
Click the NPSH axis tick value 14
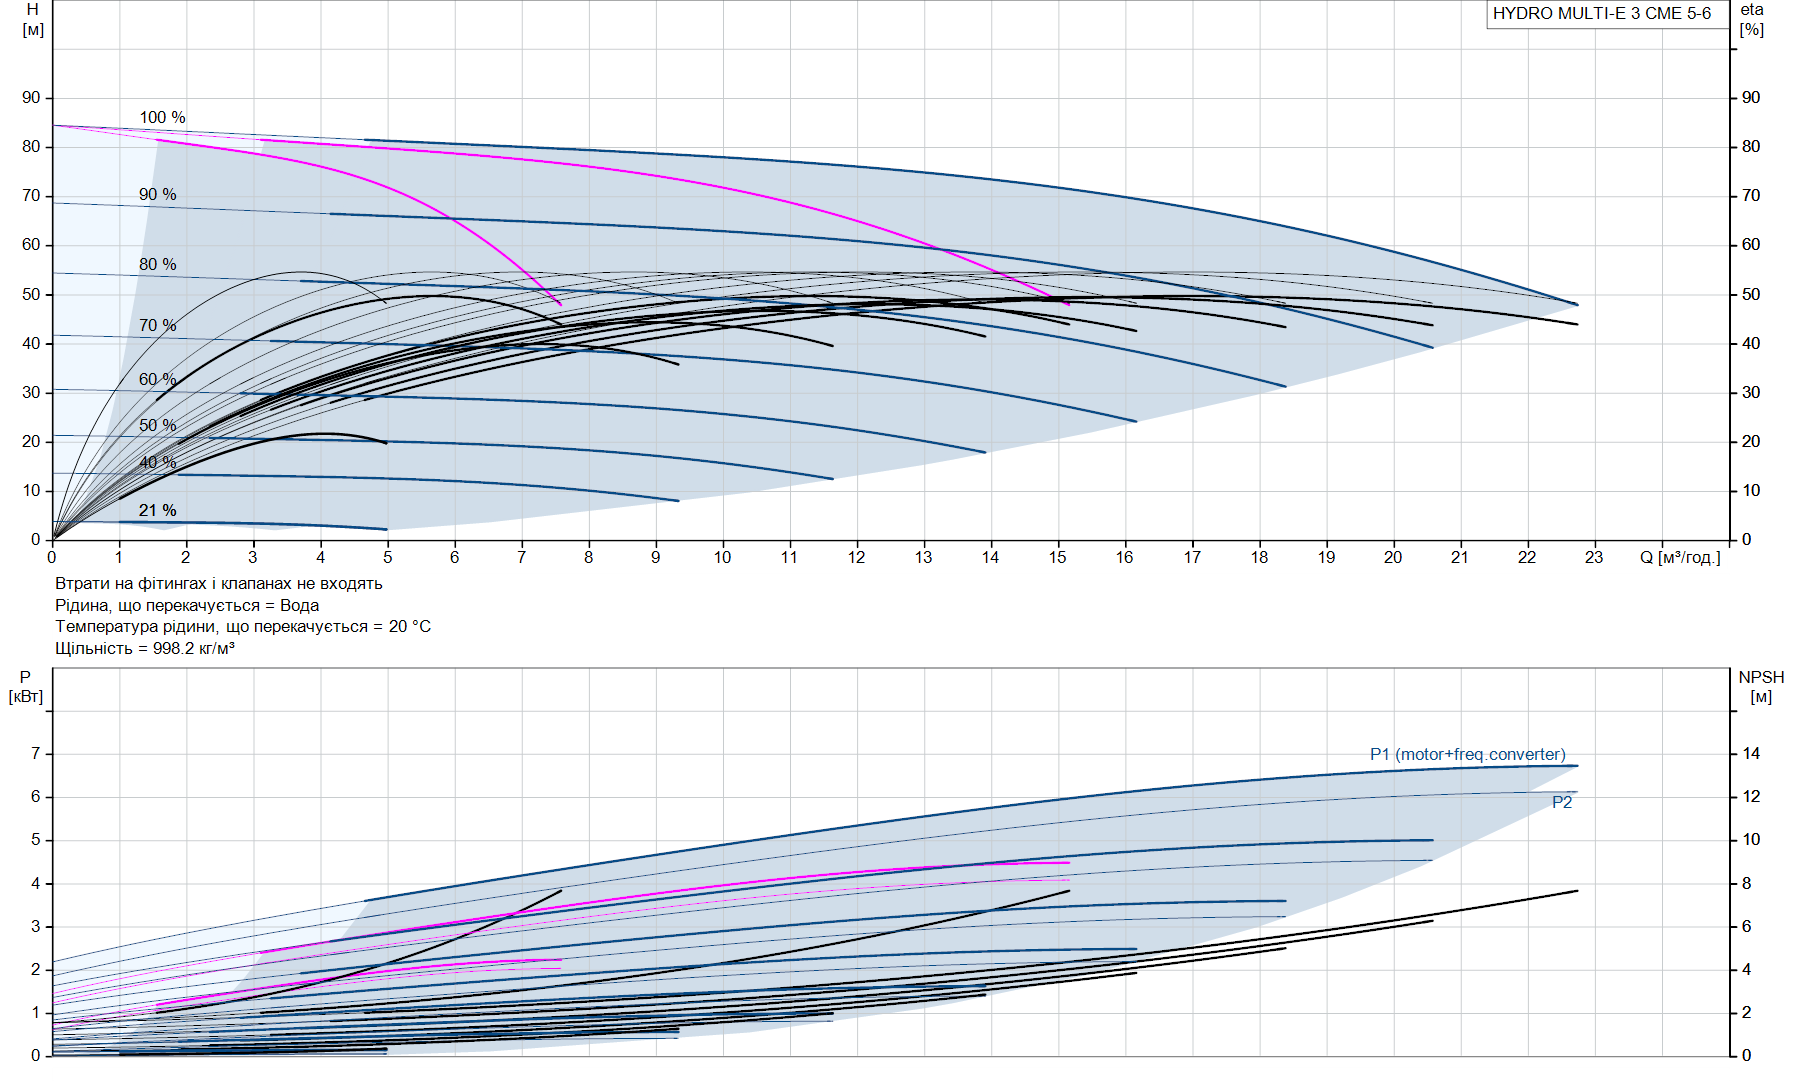[1751, 753]
